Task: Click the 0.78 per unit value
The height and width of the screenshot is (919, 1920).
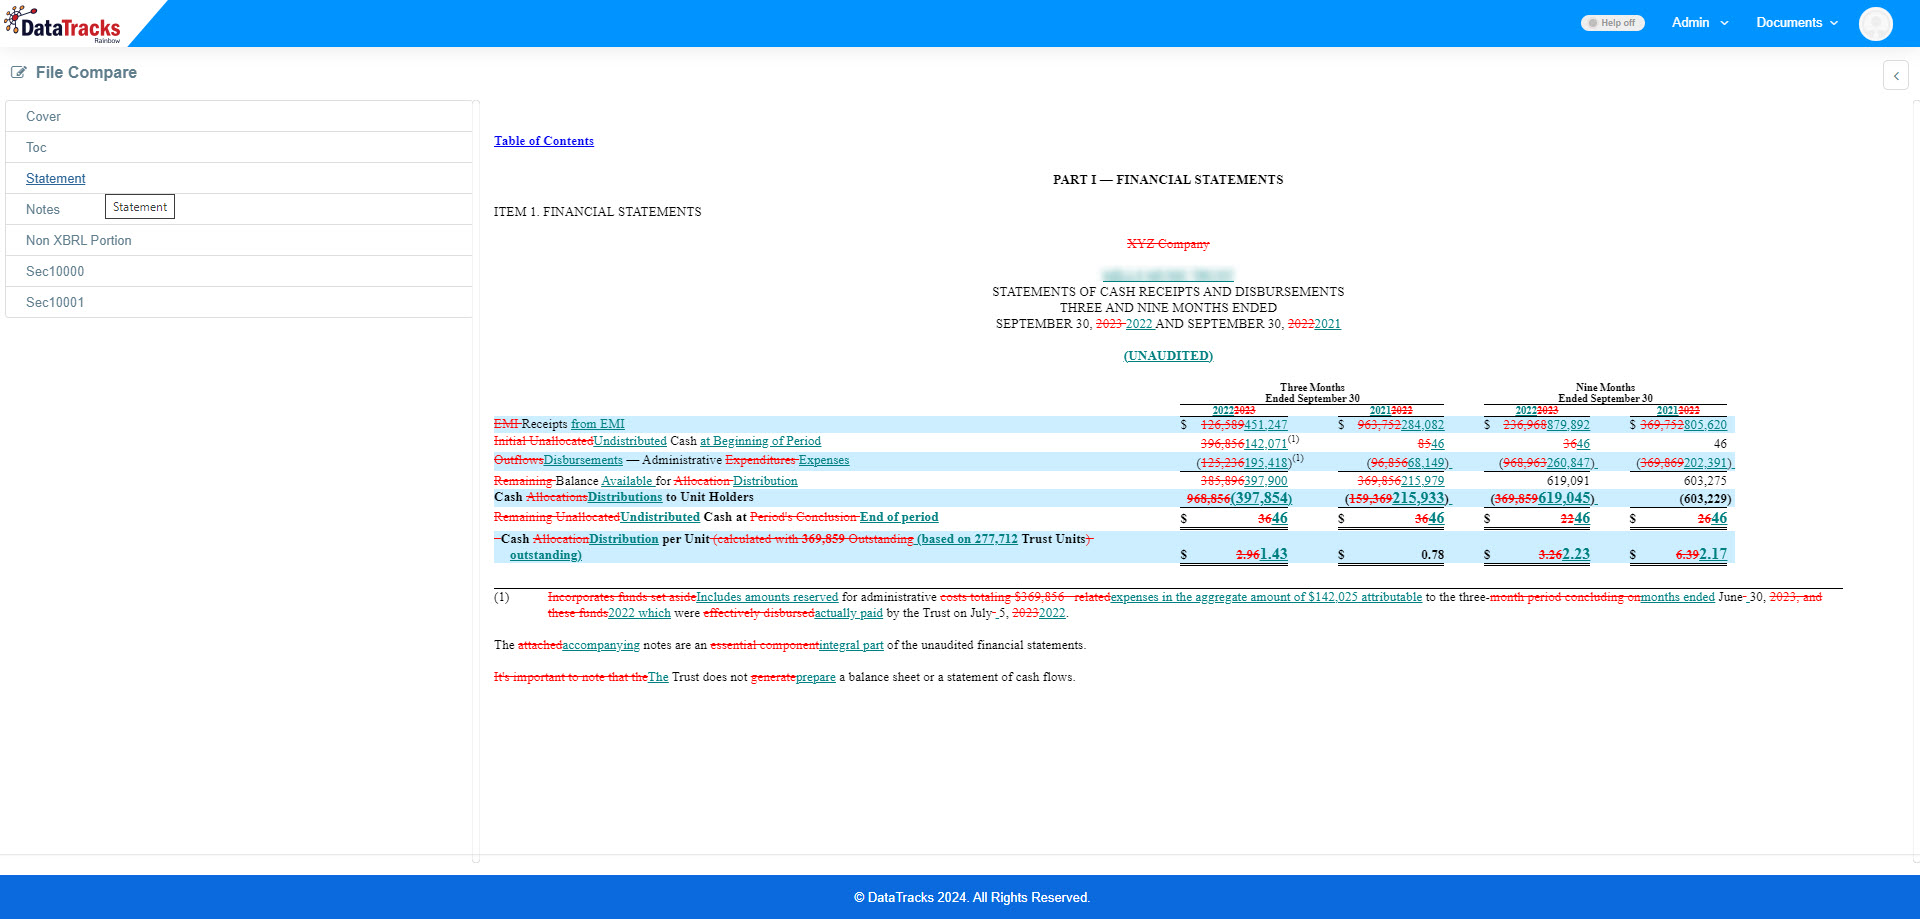Action: [1432, 555]
